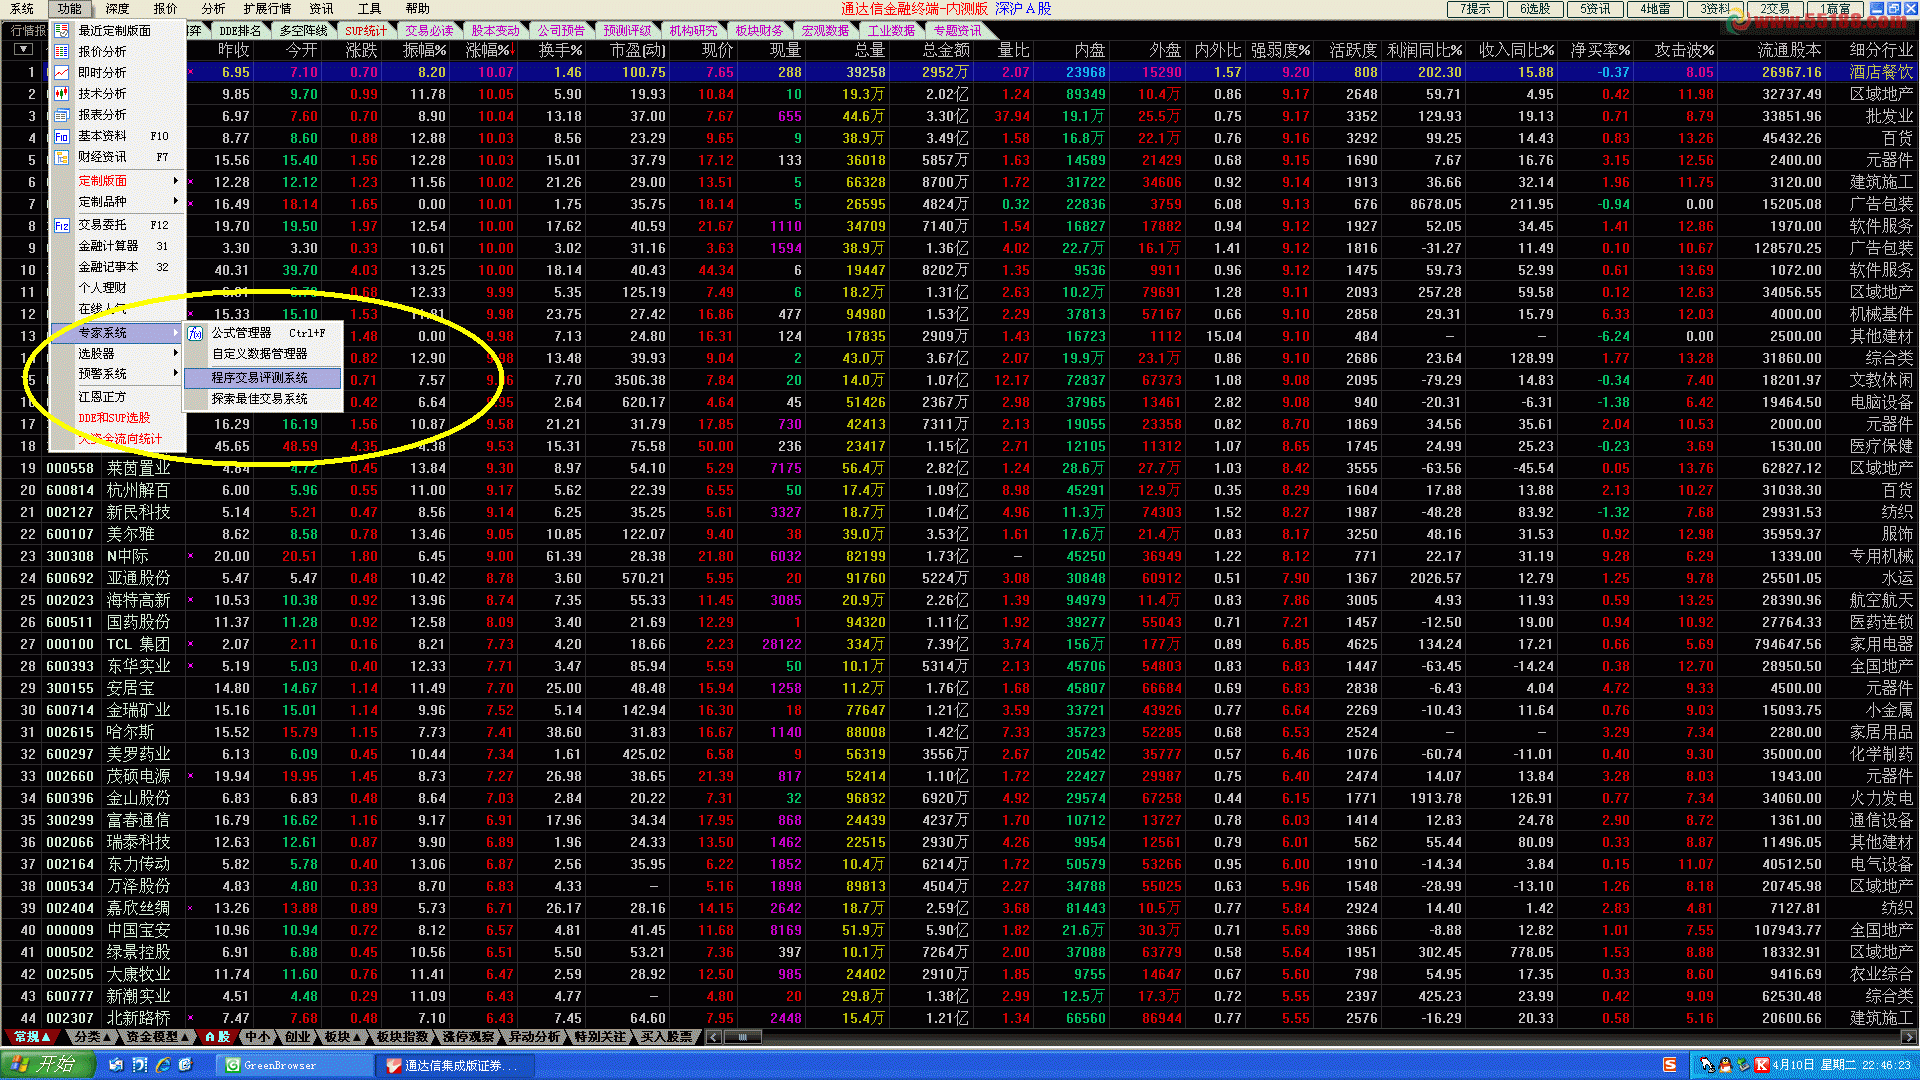This screenshot has height=1080, width=1920.
Task: Choose 江恩正方 from the menu
Action: (x=118, y=397)
